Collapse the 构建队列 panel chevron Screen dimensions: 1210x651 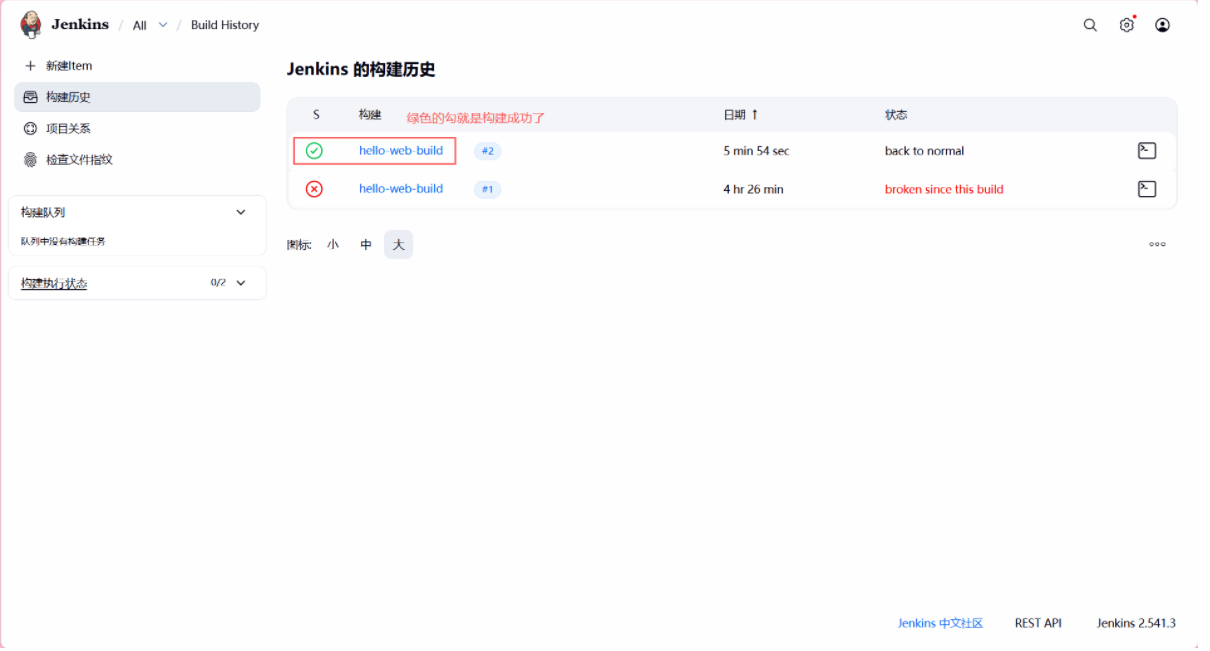coord(240,212)
